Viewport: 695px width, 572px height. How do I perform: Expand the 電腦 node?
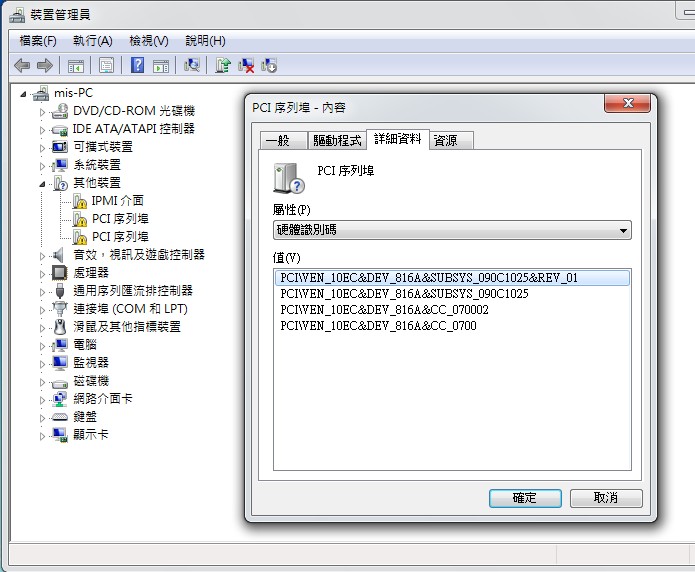(x=42, y=346)
